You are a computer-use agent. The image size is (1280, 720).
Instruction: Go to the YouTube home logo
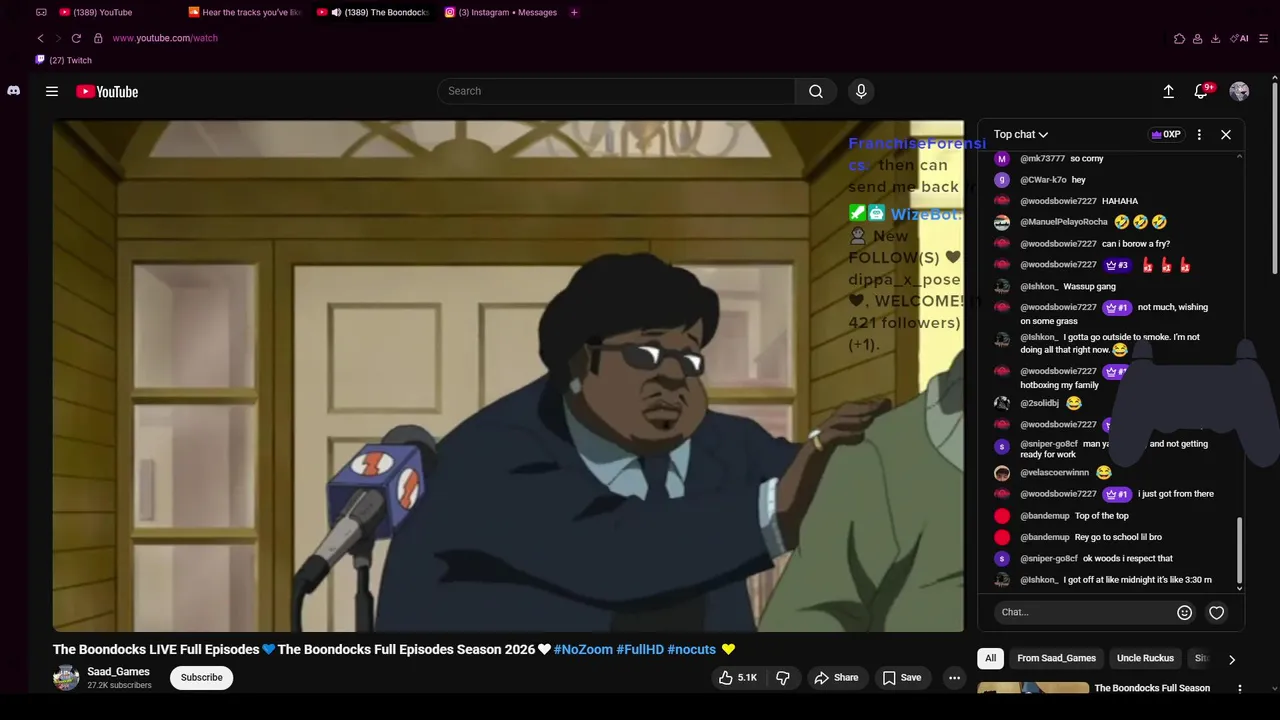(x=107, y=91)
